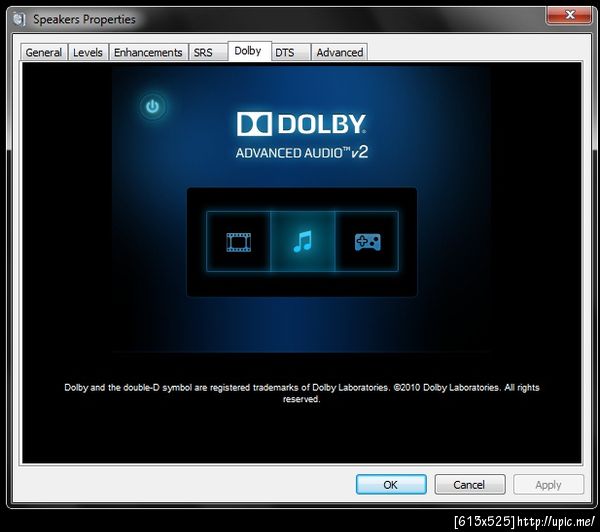Viewport: 600px width, 532px height.
Task: Click the Advanced Audio v2 text
Action: pos(302,152)
